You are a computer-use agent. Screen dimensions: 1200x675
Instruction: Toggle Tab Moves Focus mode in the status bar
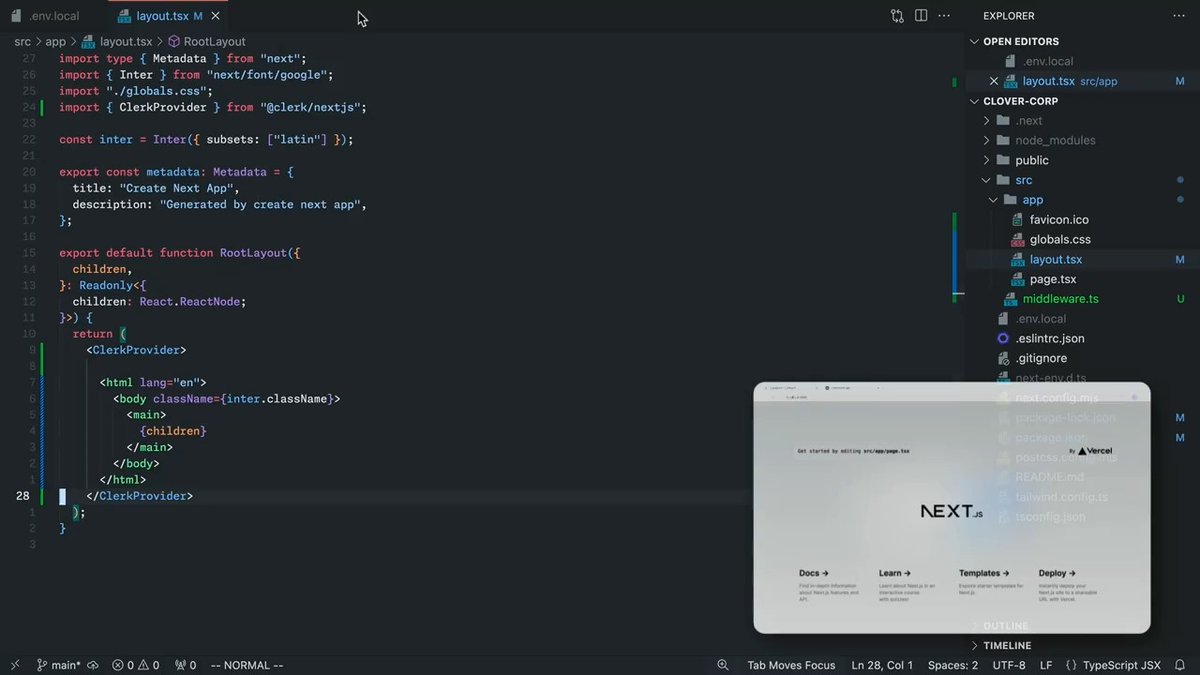click(x=791, y=665)
